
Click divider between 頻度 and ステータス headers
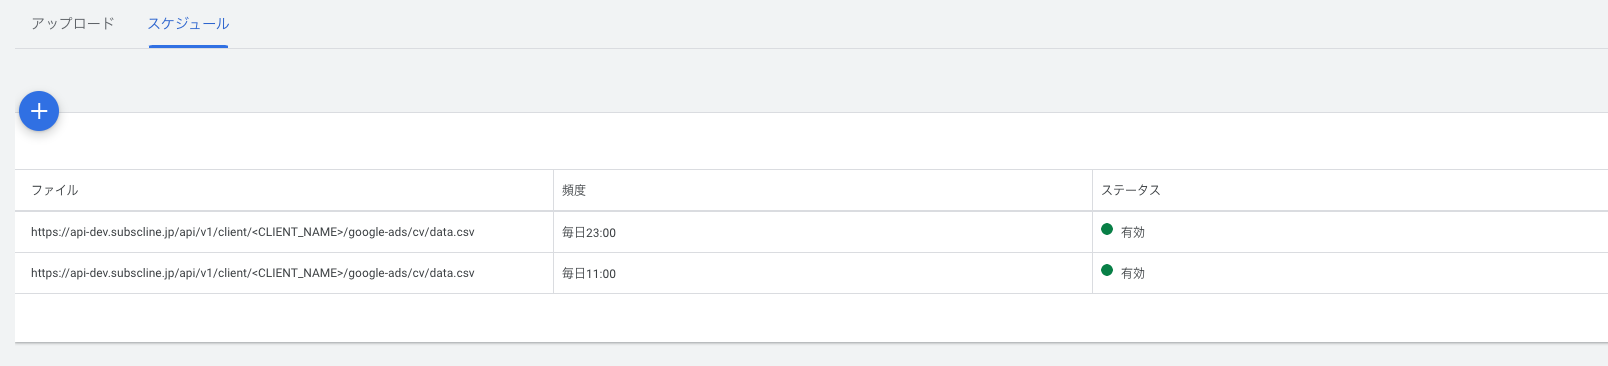(x=1092, y=190)
